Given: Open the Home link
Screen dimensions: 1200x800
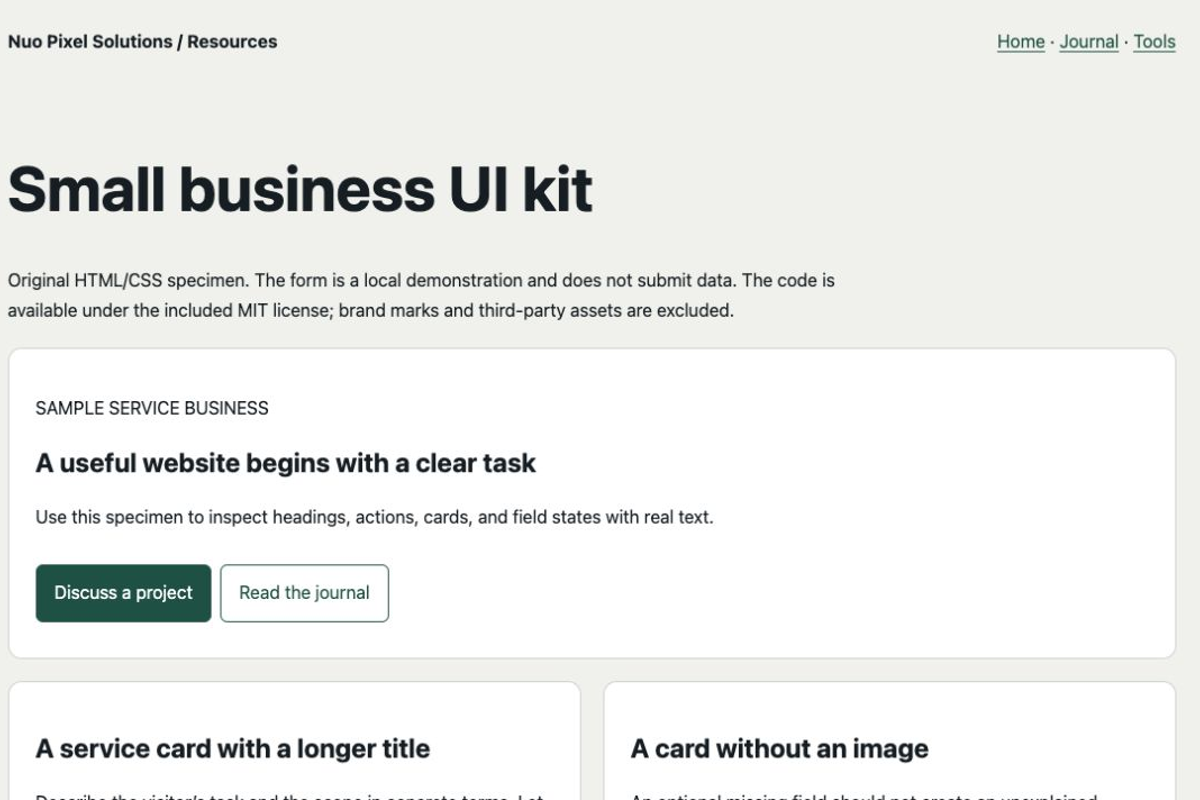Looking at the screenshot, I should coord(1021,42).
